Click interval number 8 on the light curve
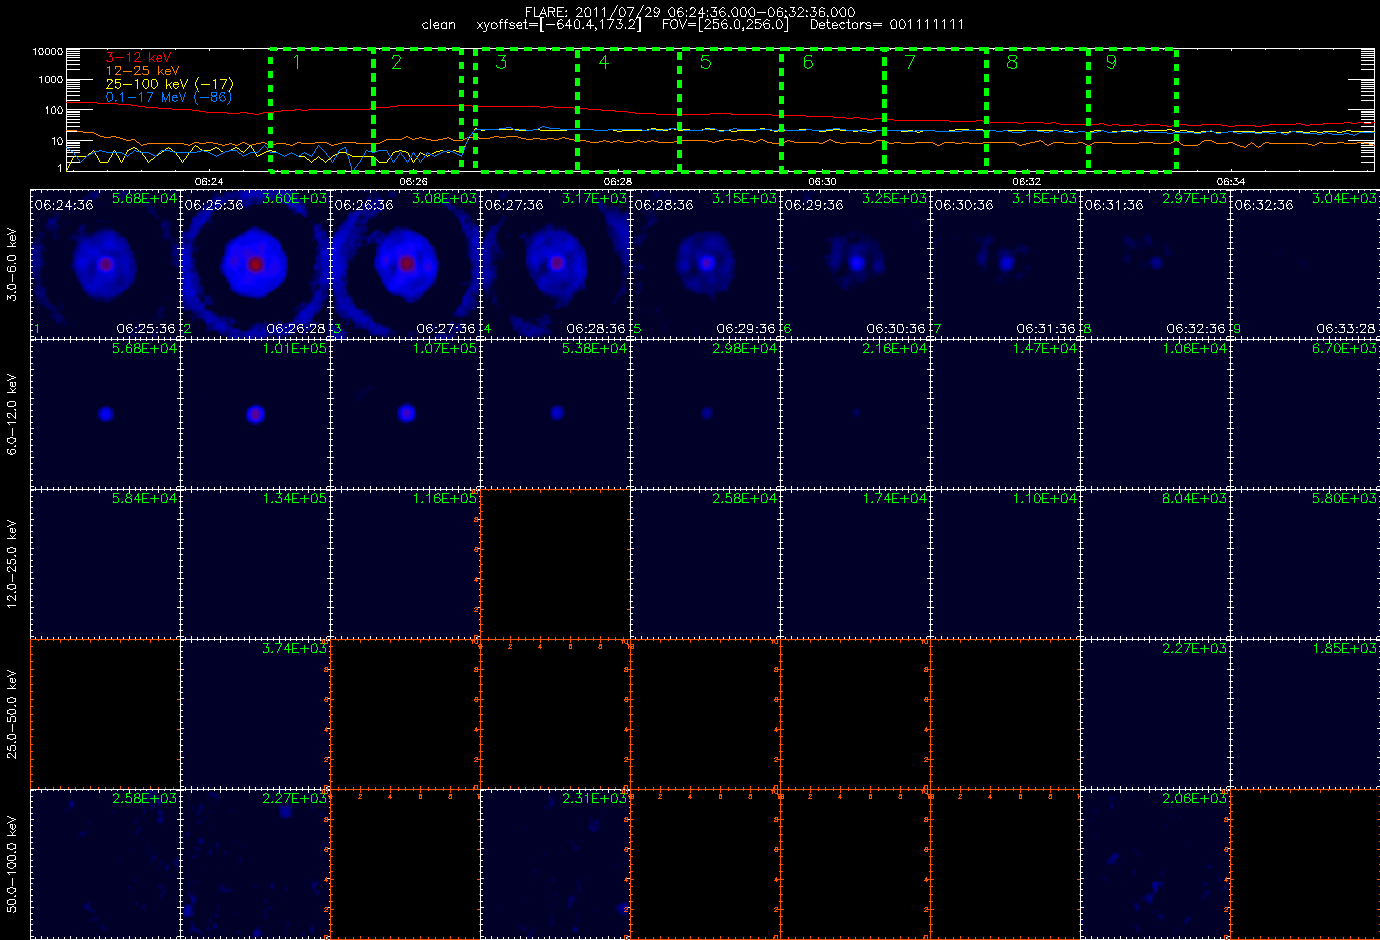1380x940 pixels. pos(1012,63)
